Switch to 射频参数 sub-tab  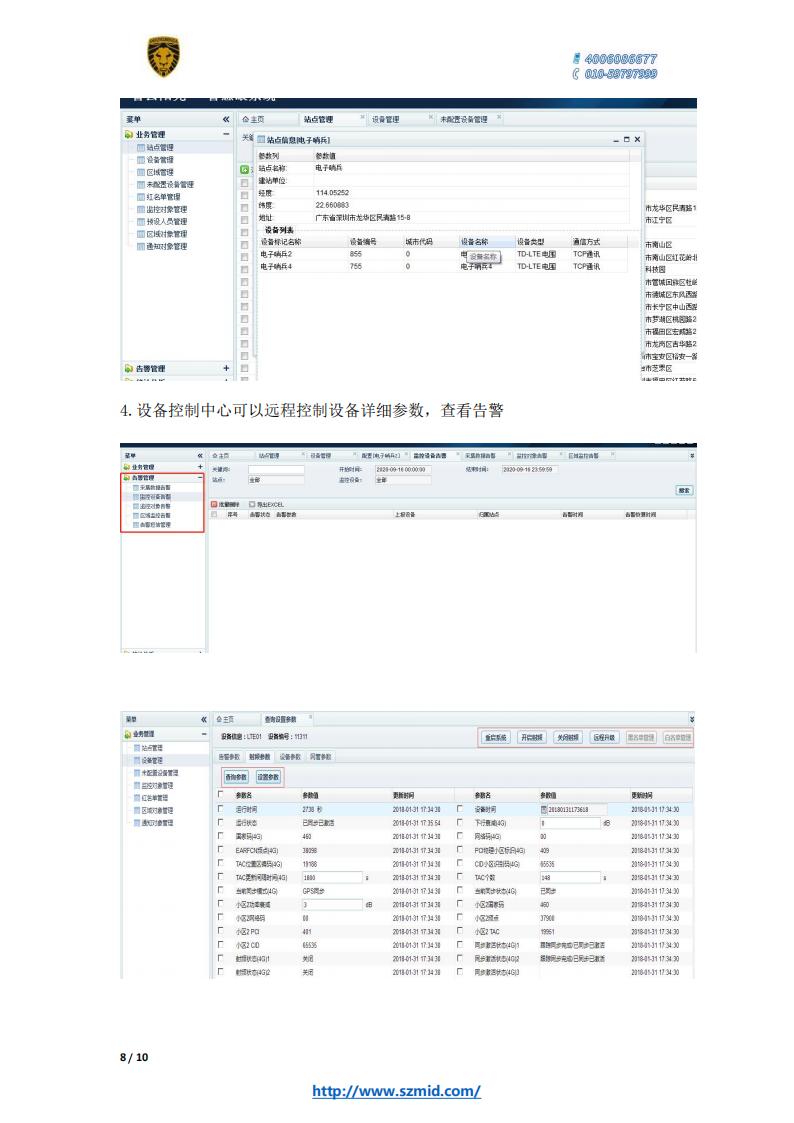coord(259,756)
